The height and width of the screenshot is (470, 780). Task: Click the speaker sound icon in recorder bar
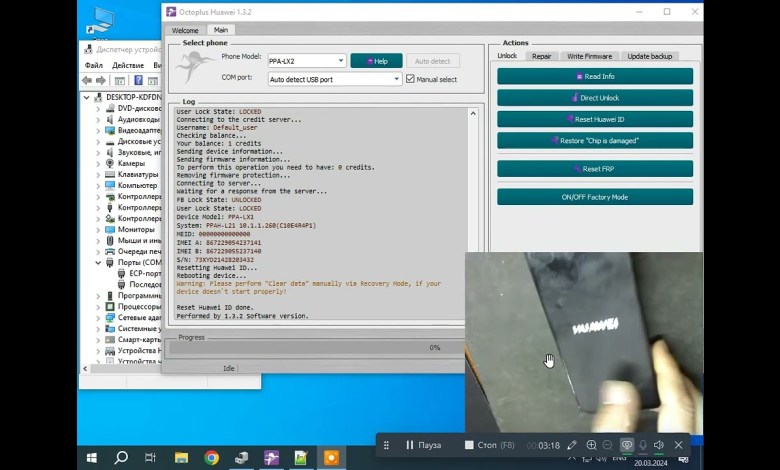(x=660, y=445)
